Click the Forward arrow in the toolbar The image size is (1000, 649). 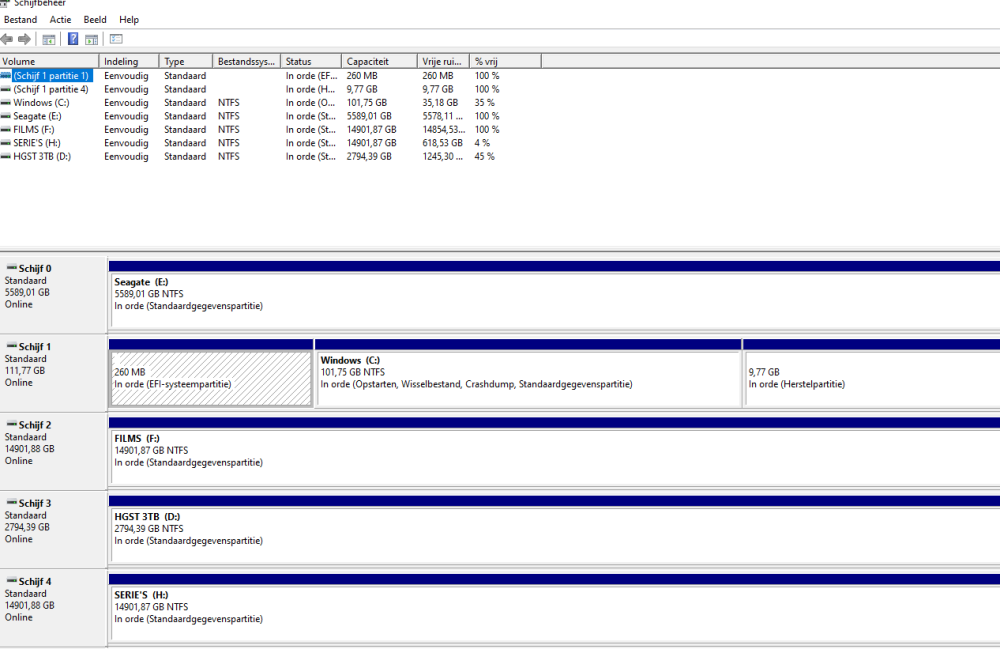click(25, 39)
